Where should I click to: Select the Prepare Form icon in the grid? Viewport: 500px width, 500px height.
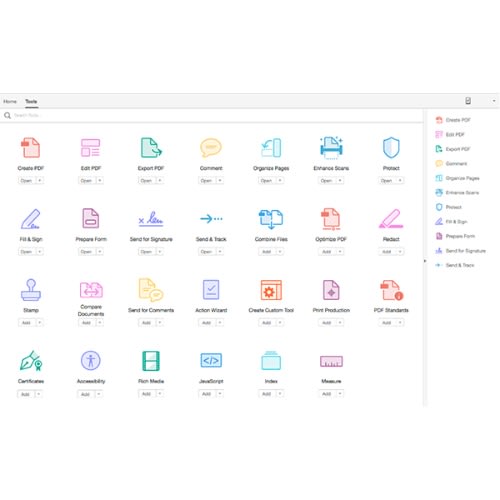coord(91,218)
